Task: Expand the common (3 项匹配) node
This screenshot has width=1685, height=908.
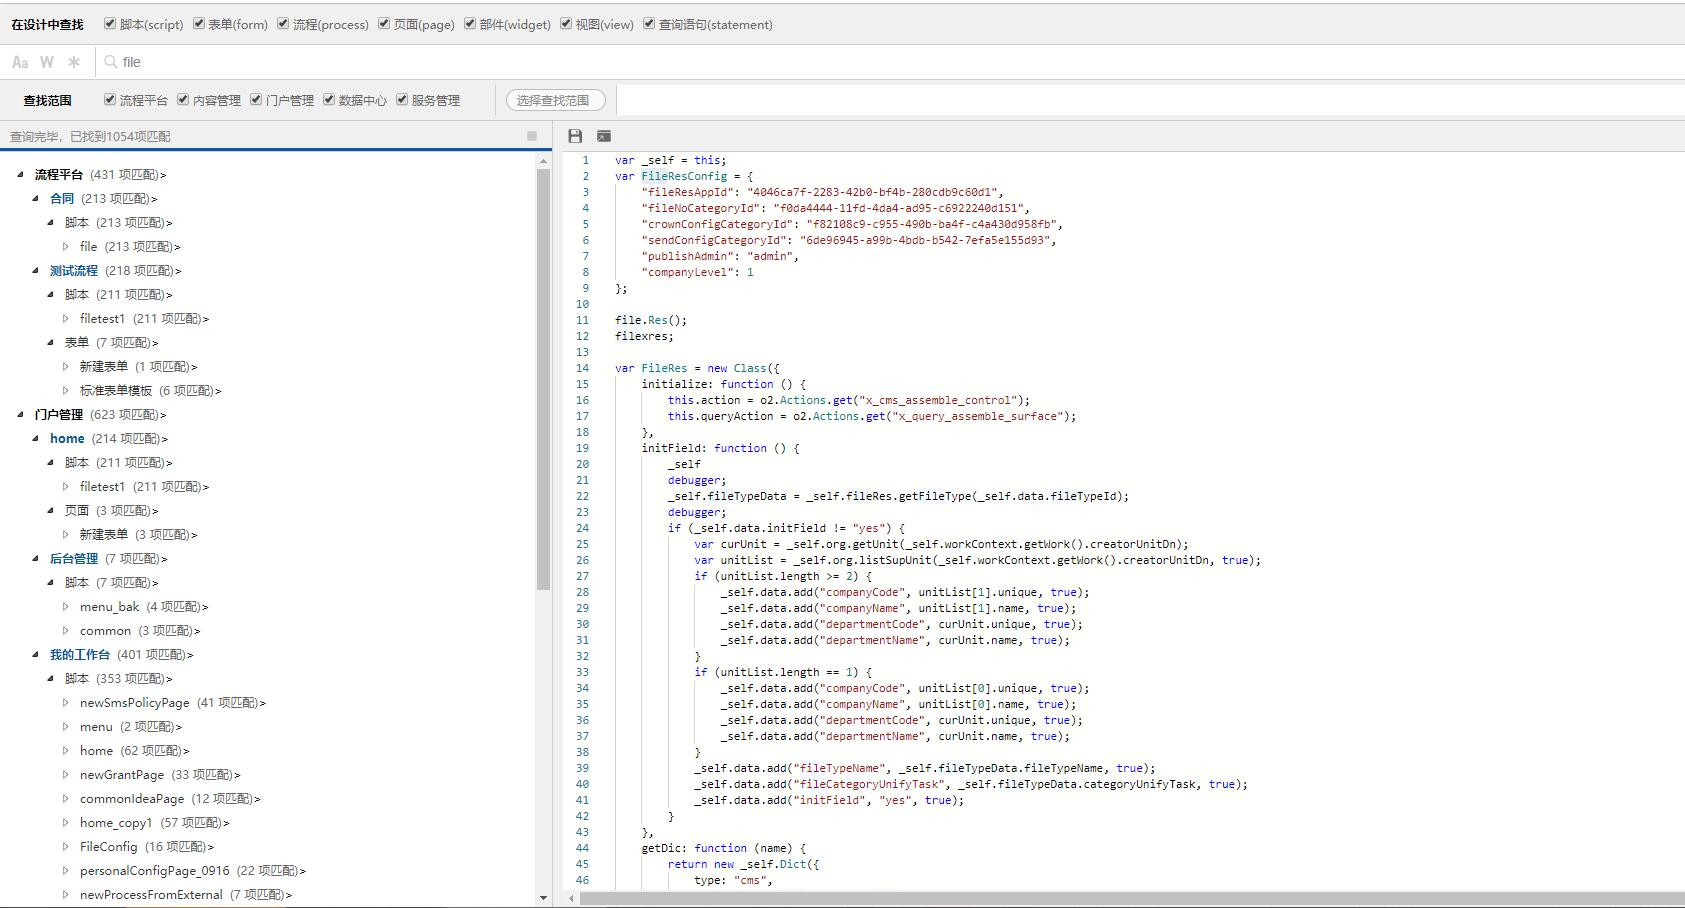Action: coord(66,630)
